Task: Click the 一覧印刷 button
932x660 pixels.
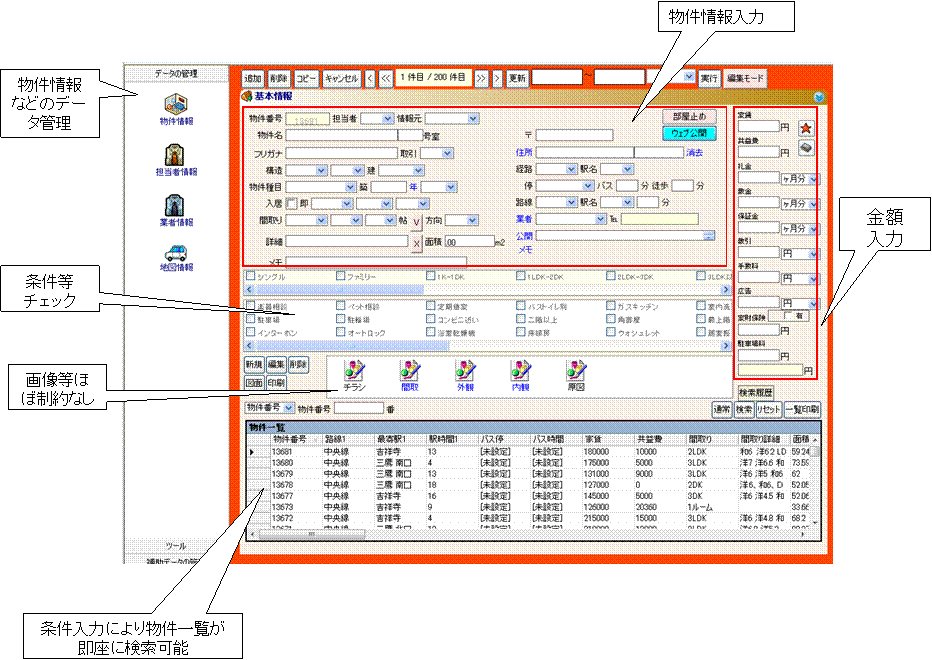Action: pos(801,409)
